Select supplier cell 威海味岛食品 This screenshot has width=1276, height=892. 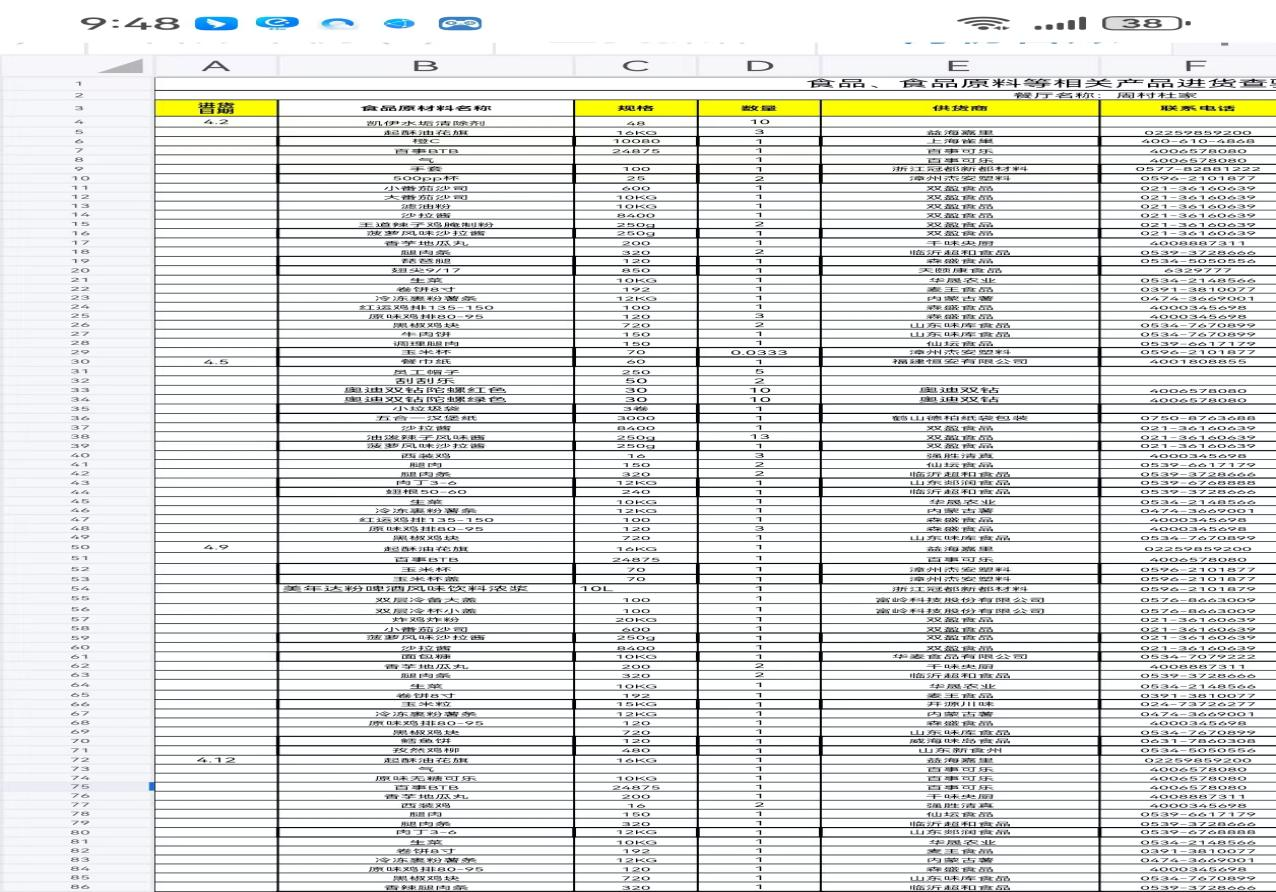(960, 741)
